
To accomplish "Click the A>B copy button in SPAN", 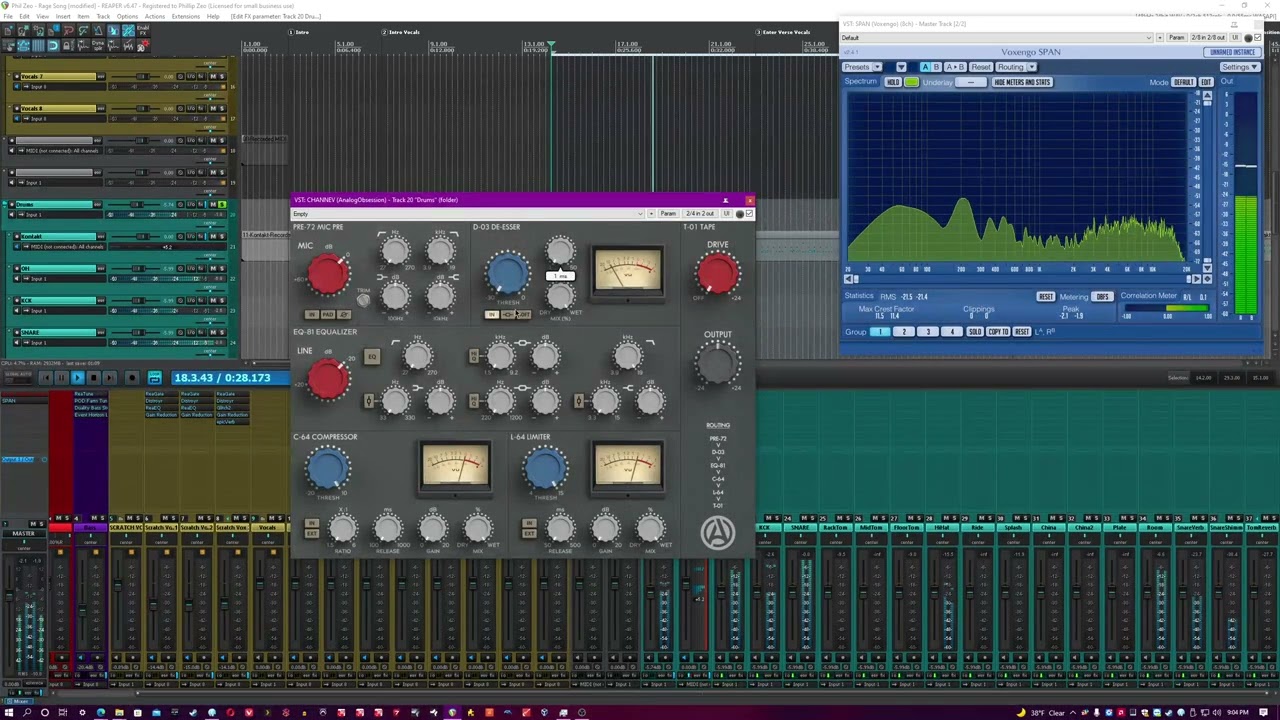I will pos(955,67).
